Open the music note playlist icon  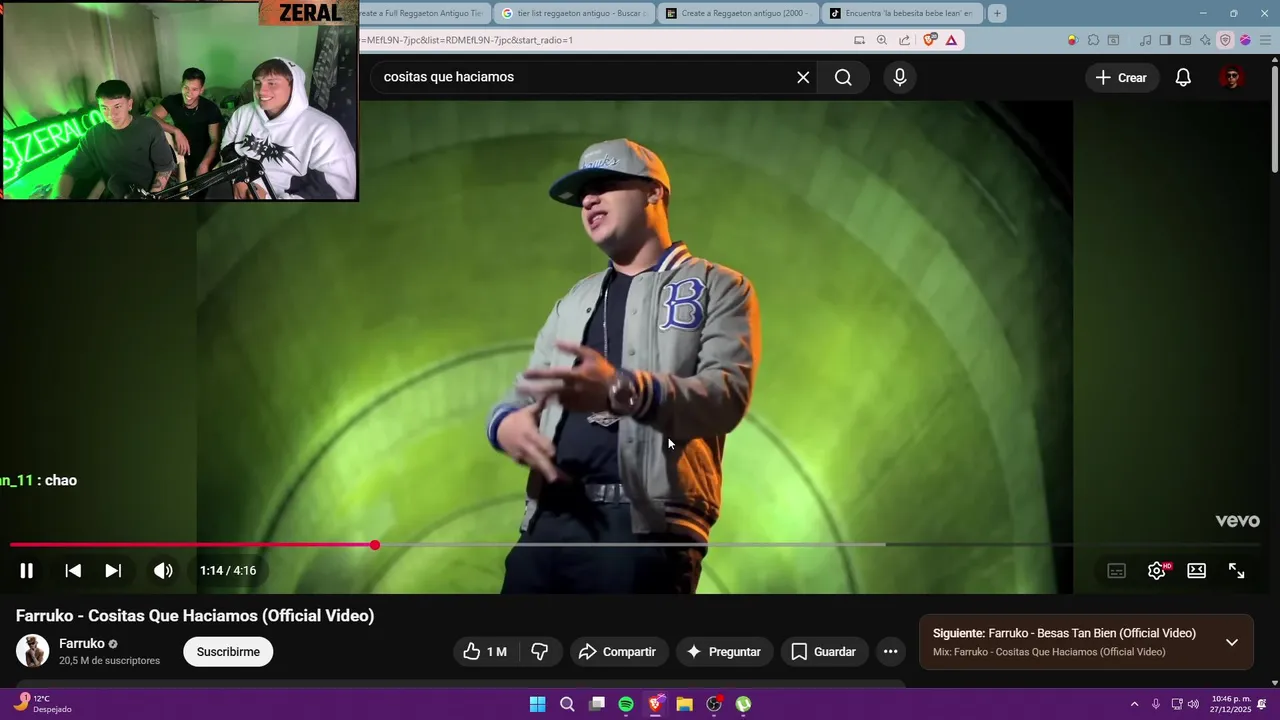click(1146, 40)
